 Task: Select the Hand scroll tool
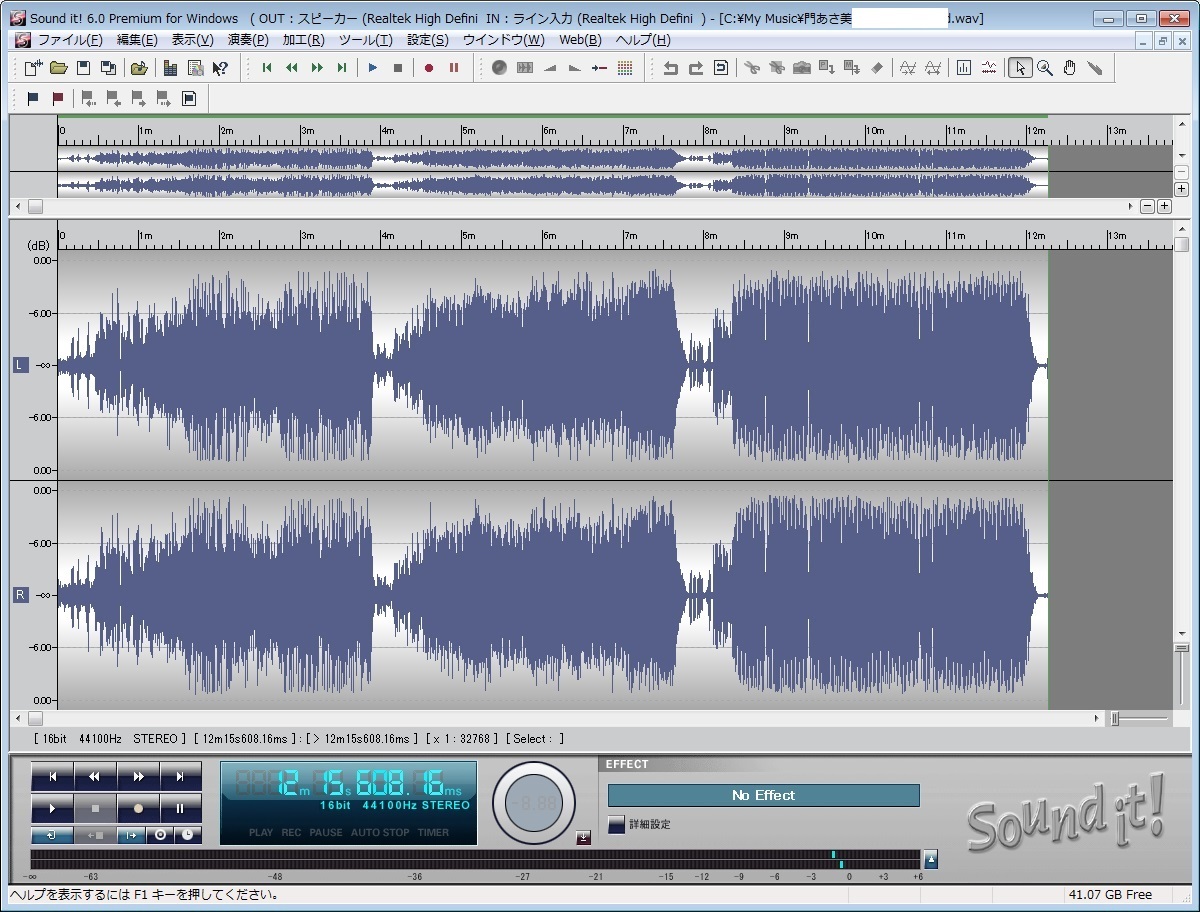click(1070, 68)
